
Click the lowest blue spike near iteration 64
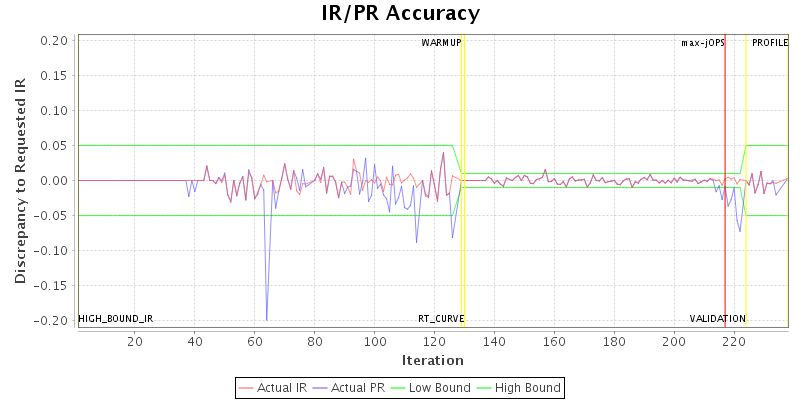coord(266,318)
